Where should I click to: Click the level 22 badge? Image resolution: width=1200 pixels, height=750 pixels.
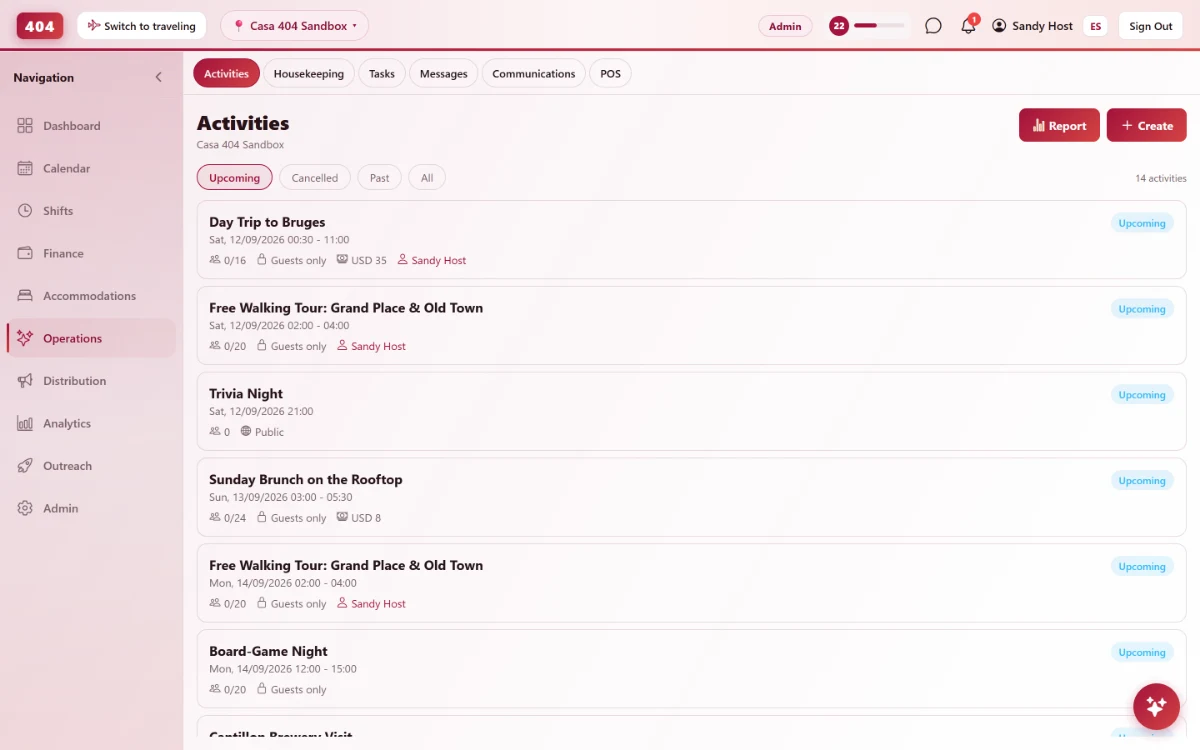tap(839, 26)
